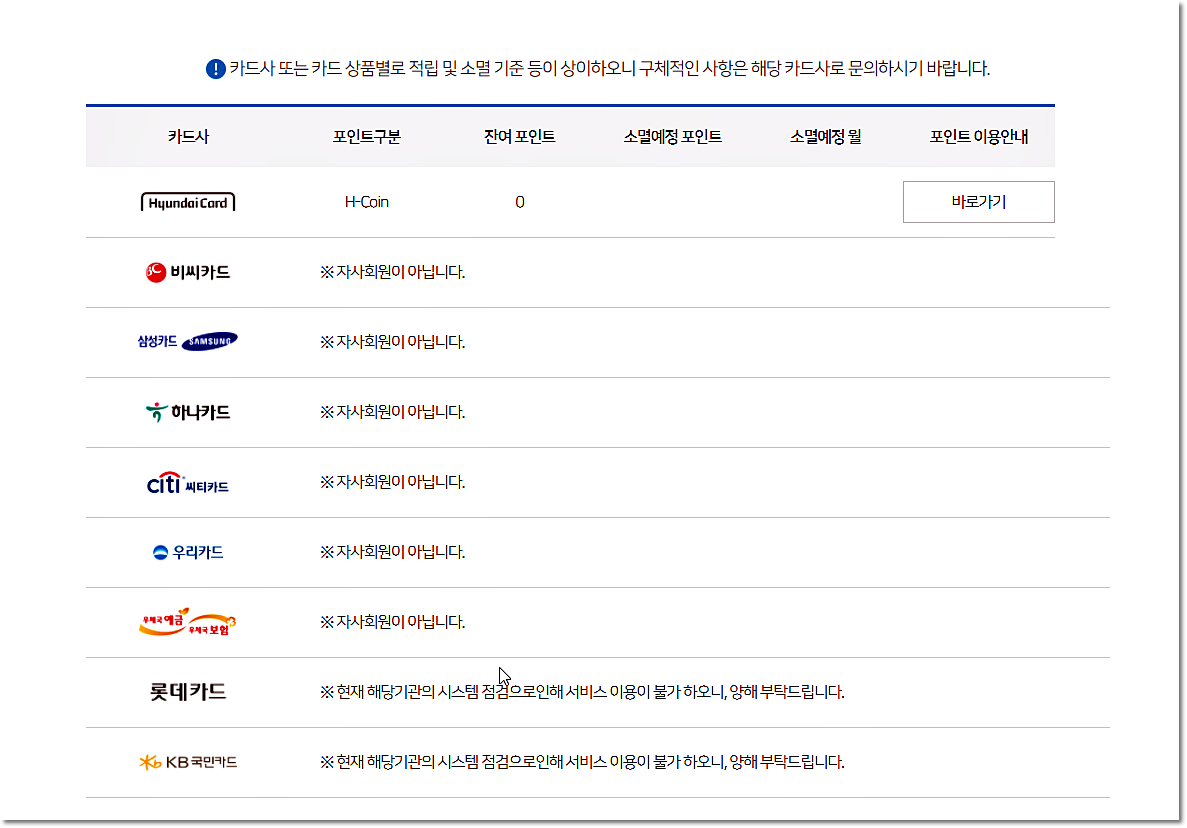Screen dimensions: 1187x828
Task: Click the 자사회원이 아닙니다 text in 우체국 row
Action: 392,621
